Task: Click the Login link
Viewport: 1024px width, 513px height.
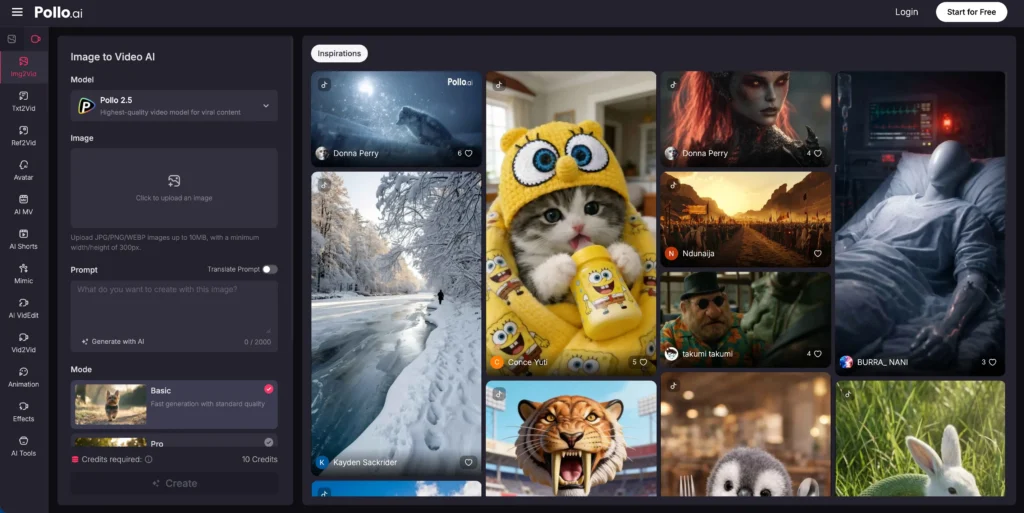Action: [906, 12]
